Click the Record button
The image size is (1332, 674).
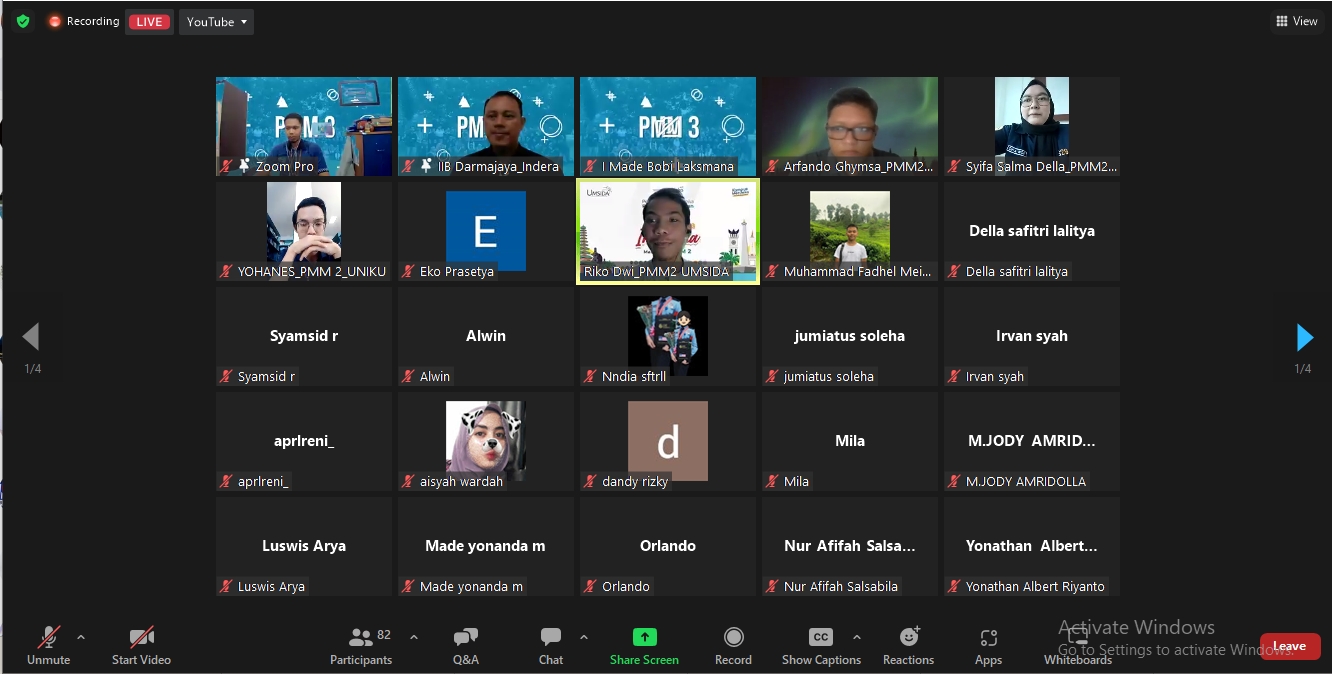[733, 646]
